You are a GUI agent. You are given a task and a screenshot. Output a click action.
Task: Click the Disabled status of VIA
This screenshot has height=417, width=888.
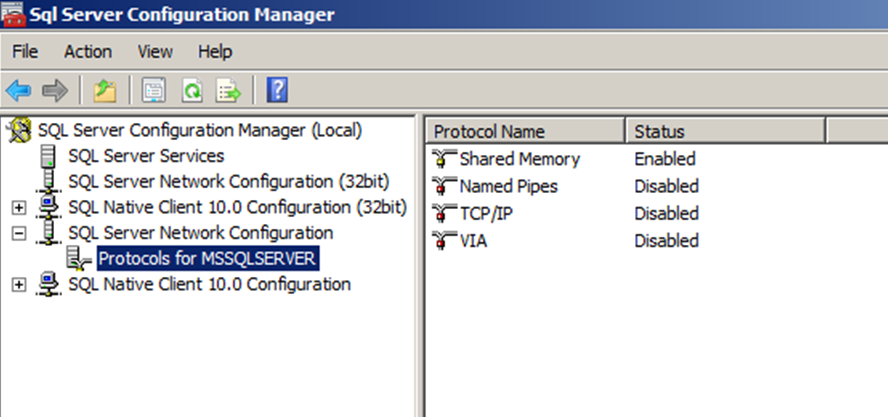(667, 241)
